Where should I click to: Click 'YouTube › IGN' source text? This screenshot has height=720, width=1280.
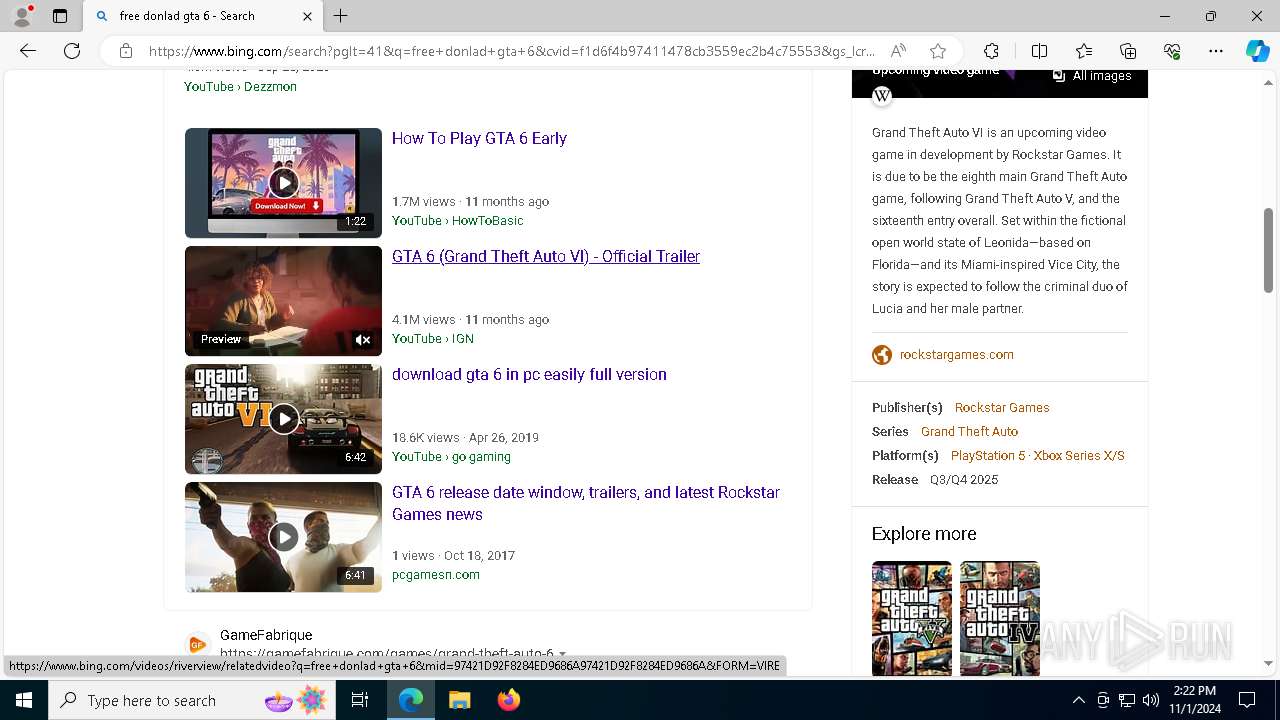[x=433, y=339]
